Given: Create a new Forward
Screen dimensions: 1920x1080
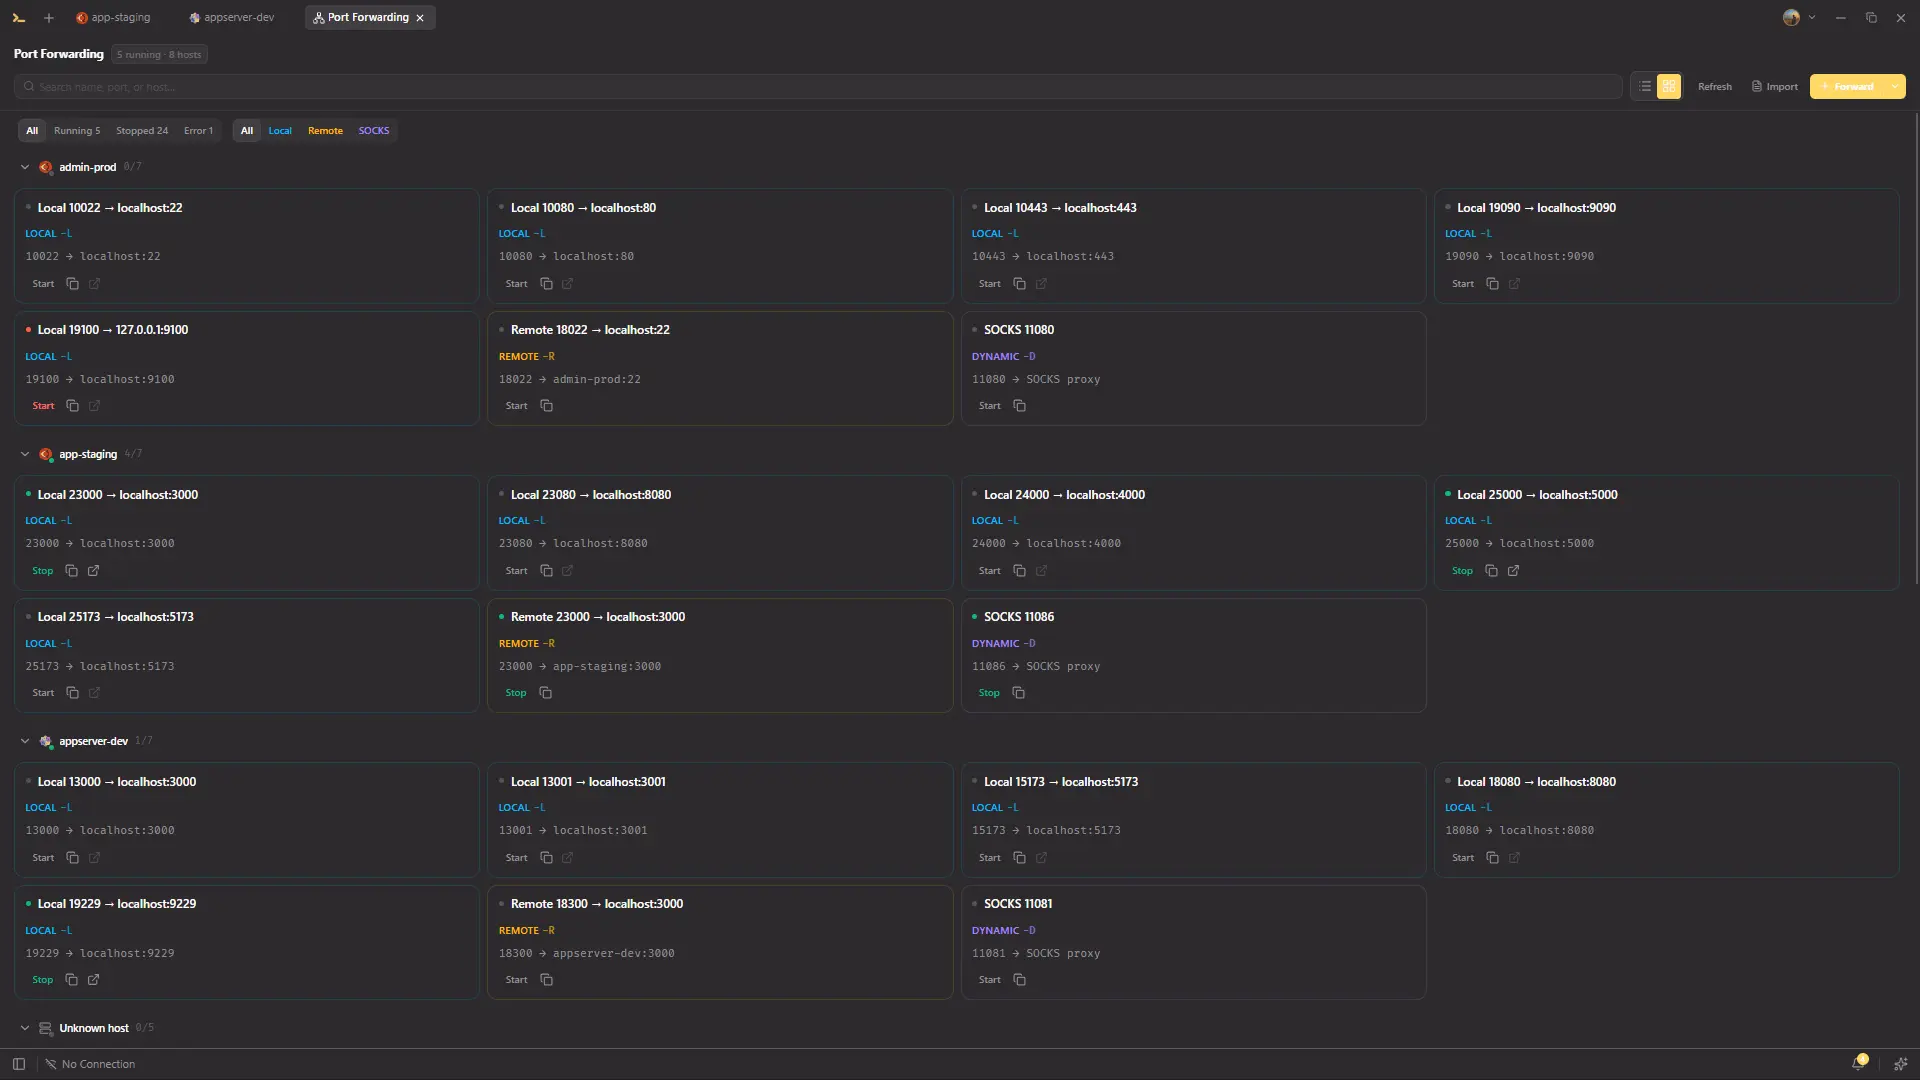Looking at the screenshot, I should click(x=1847, y=87).
